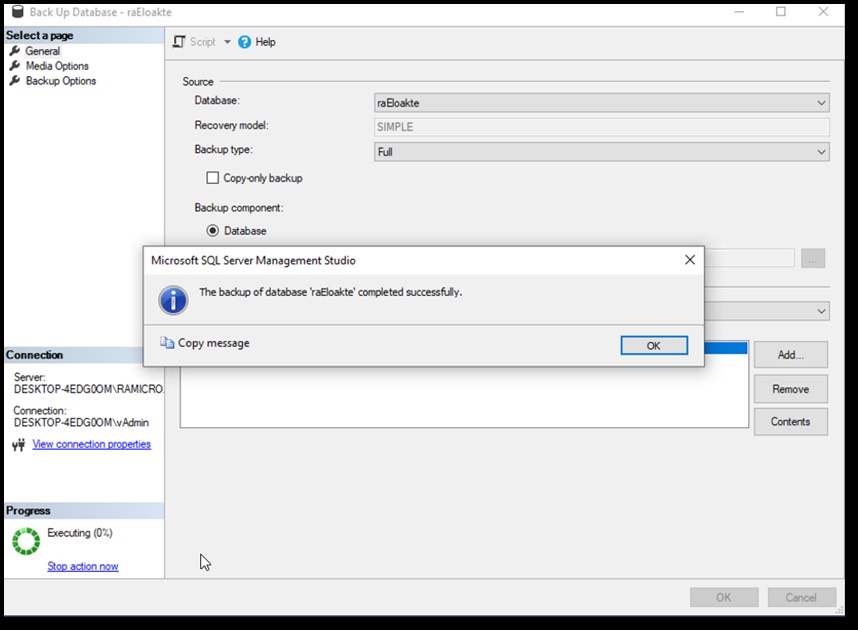Click the Remove destination button
Screen dimensions: 858x630
coord(791,389)
